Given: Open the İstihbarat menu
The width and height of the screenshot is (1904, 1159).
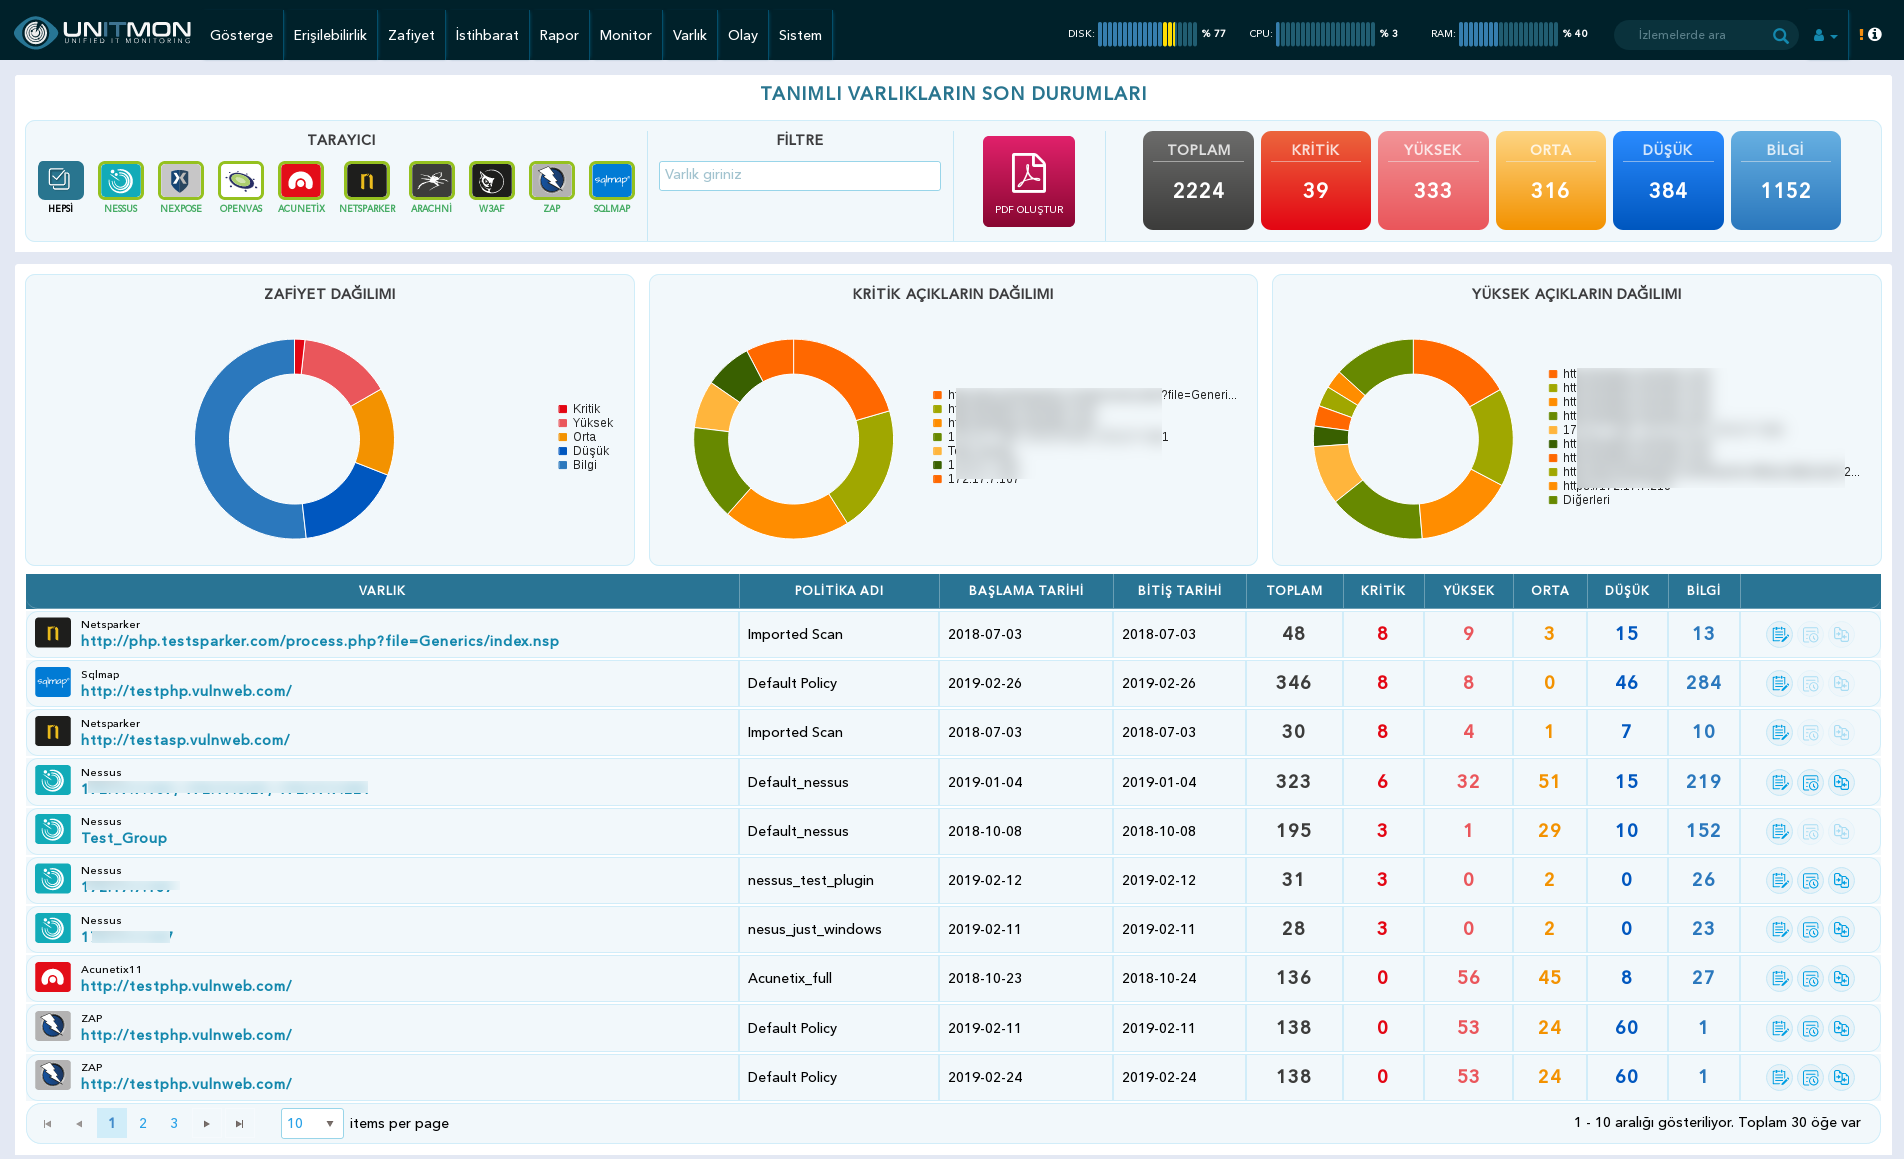Looking at the screenshot, I should (x=487, y=35).
